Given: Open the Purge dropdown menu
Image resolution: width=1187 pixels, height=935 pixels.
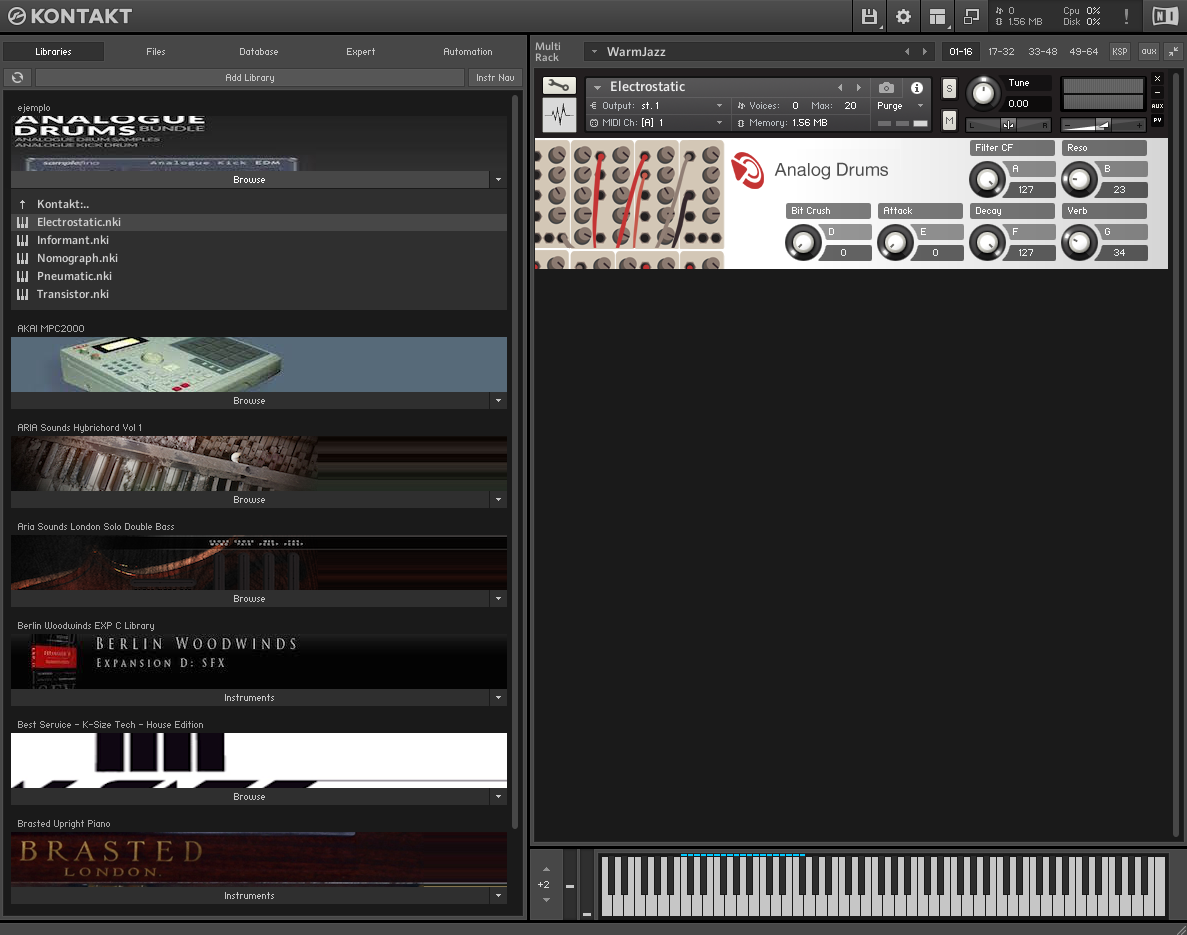Looking at the screenshot, I should tap(900, 106).
